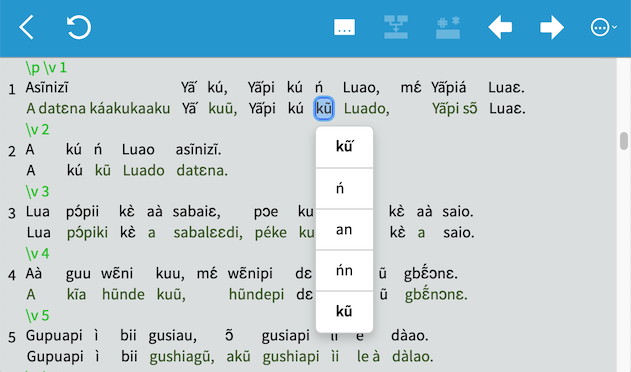
Task: Click green word 'akũ' in verse 5
Action: (x=238, y=357)
